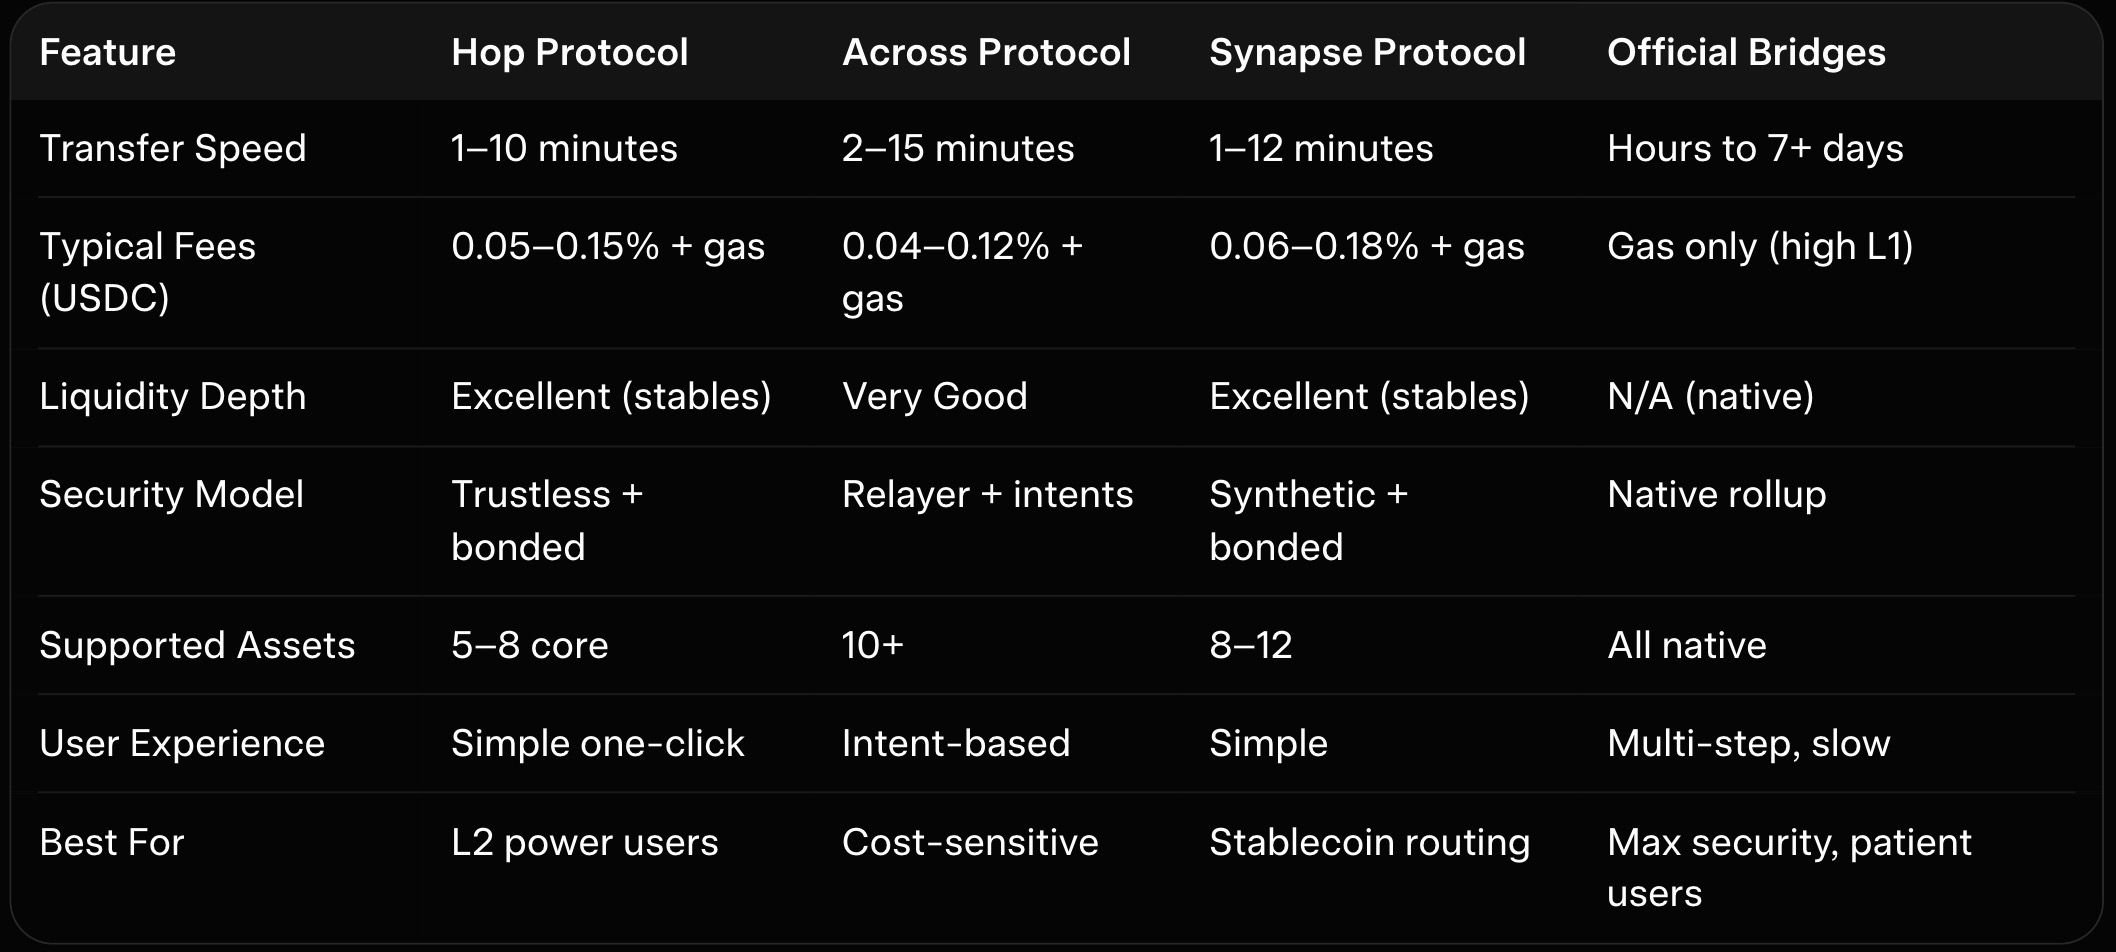Click the Liquidity Depth row label
This screenshot has height=952, width=2116.
point(173,396)
